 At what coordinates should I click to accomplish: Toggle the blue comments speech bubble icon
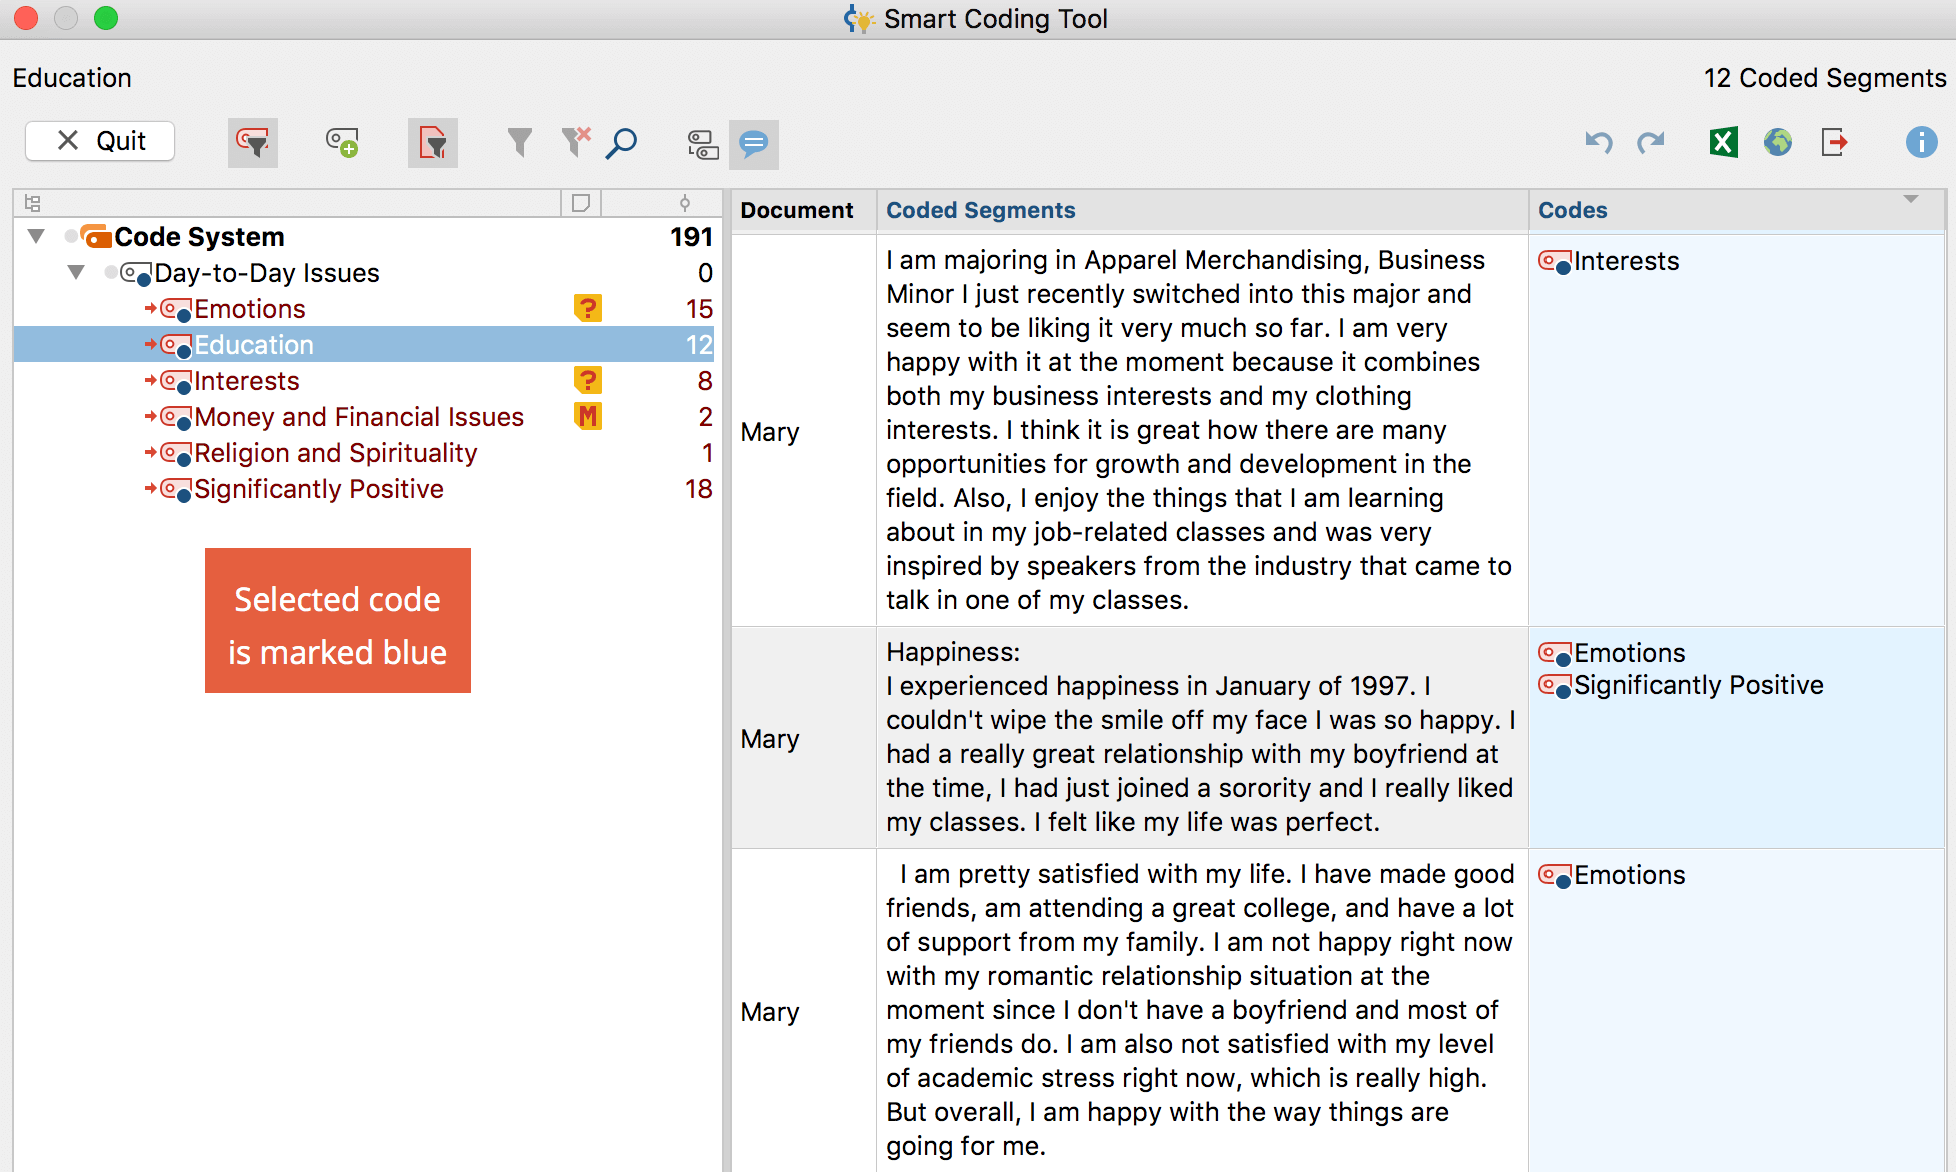pyautogui.click(x=754, y=145)
